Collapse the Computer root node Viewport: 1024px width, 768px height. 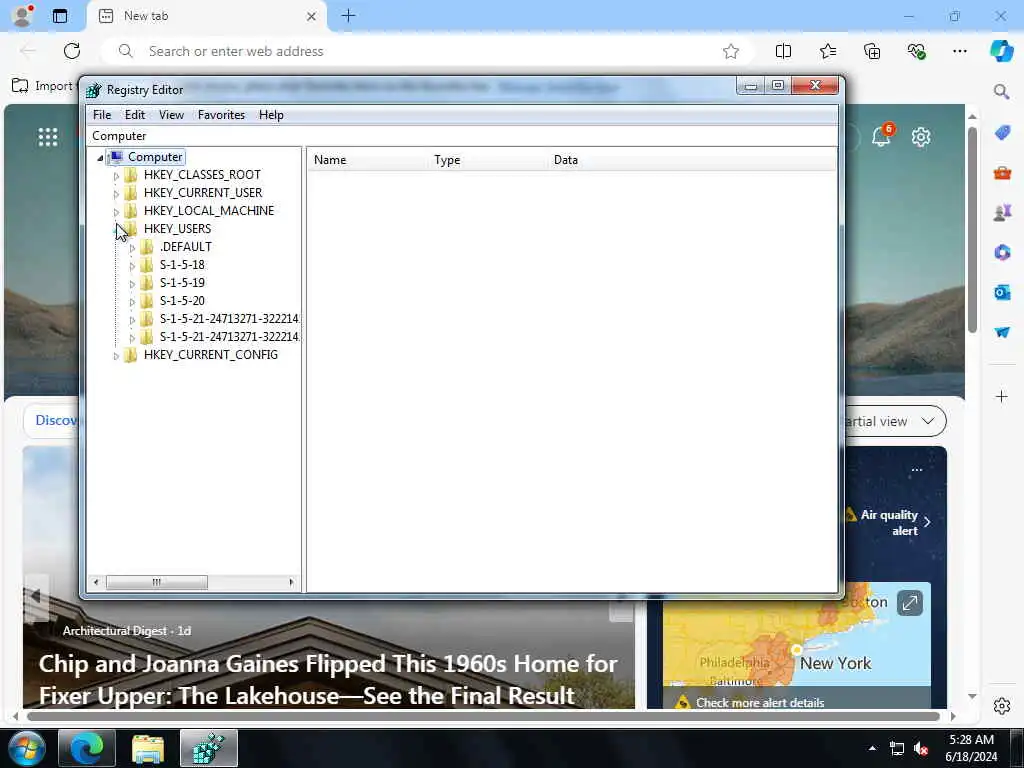(100, 158)
